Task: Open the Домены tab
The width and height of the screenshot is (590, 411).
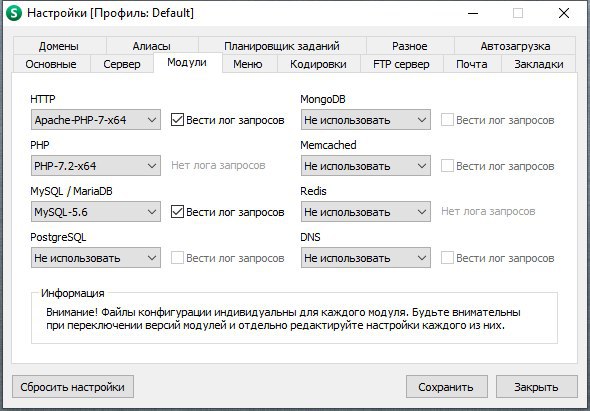Action: pyautogui.click(x=59, y=46)
